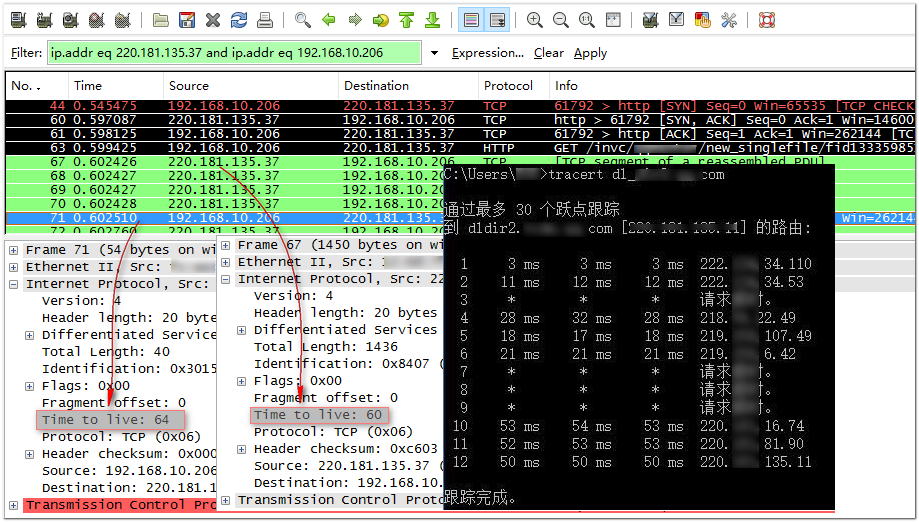The width and height of the screenshot is (919, 522).
Task: Stop the running capture icon
Action: coord(96,21)
